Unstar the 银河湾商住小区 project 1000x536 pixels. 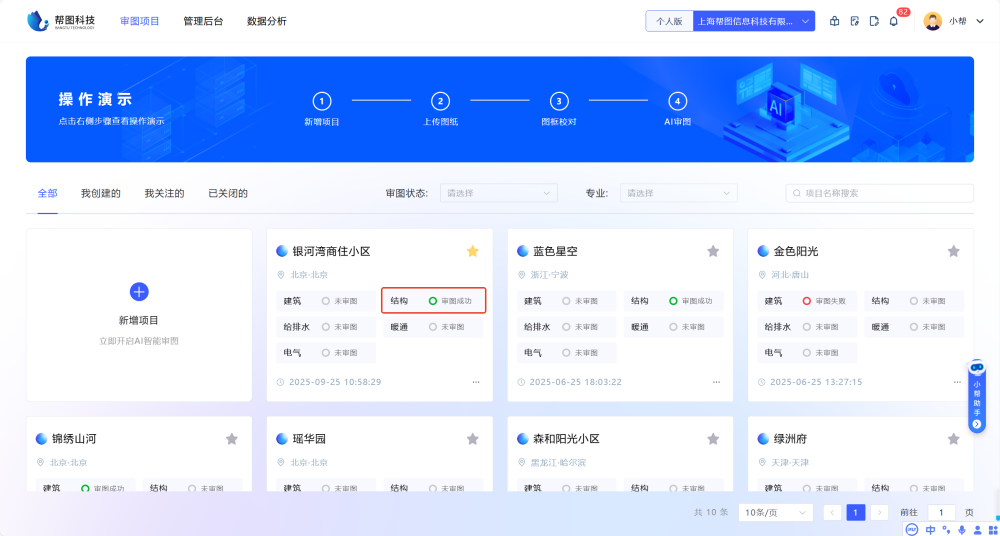coord(472,251)
